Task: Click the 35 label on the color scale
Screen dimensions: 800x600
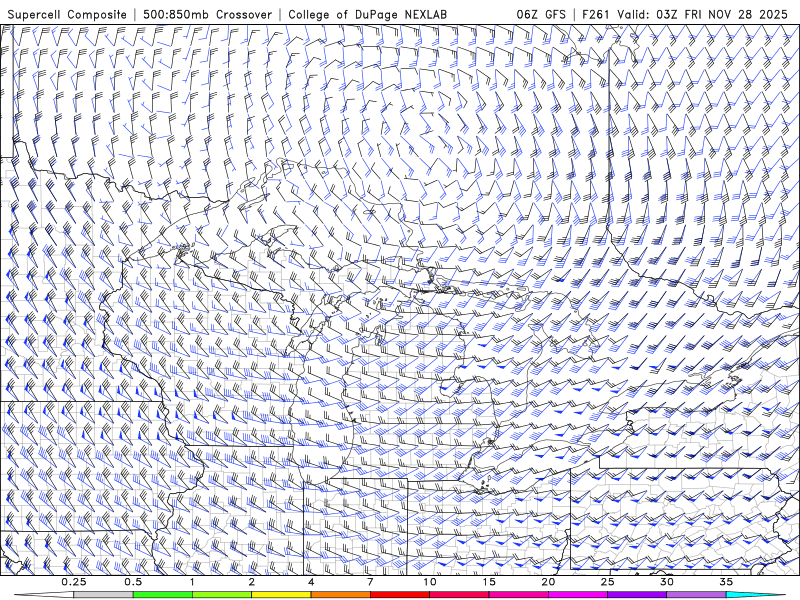Action: (x=726, y=582)
